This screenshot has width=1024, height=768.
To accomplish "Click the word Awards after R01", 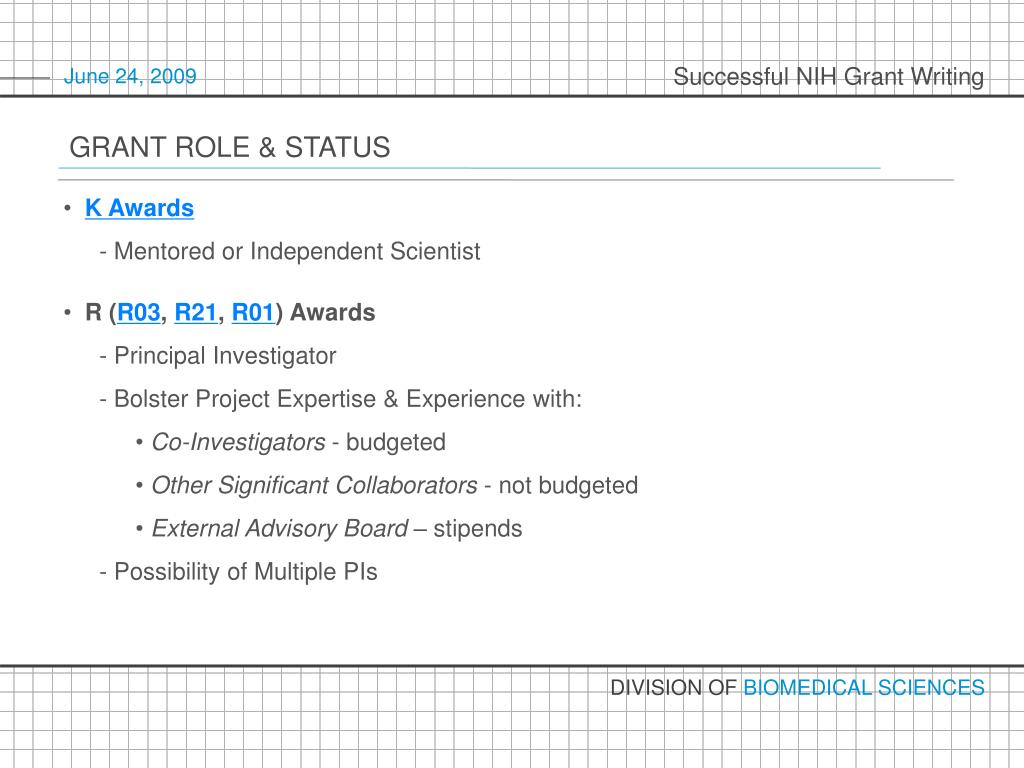I will click(x=332, y=312).
